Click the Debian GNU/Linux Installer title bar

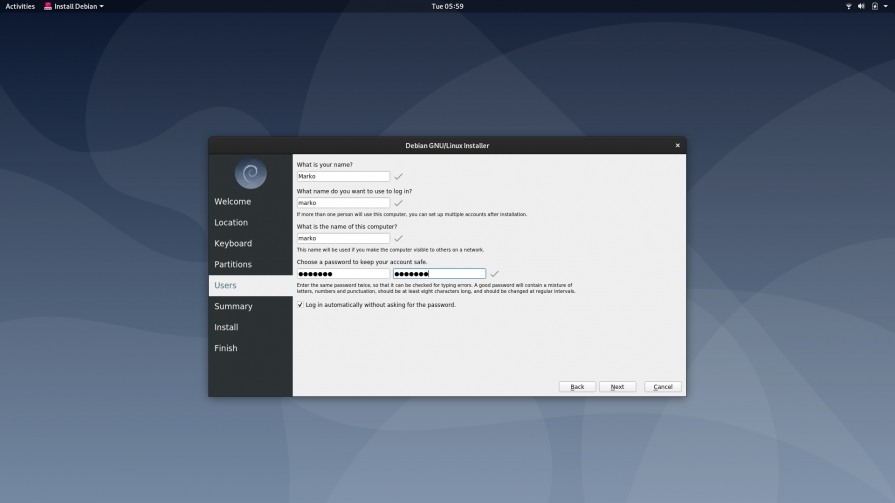(447, 146)
